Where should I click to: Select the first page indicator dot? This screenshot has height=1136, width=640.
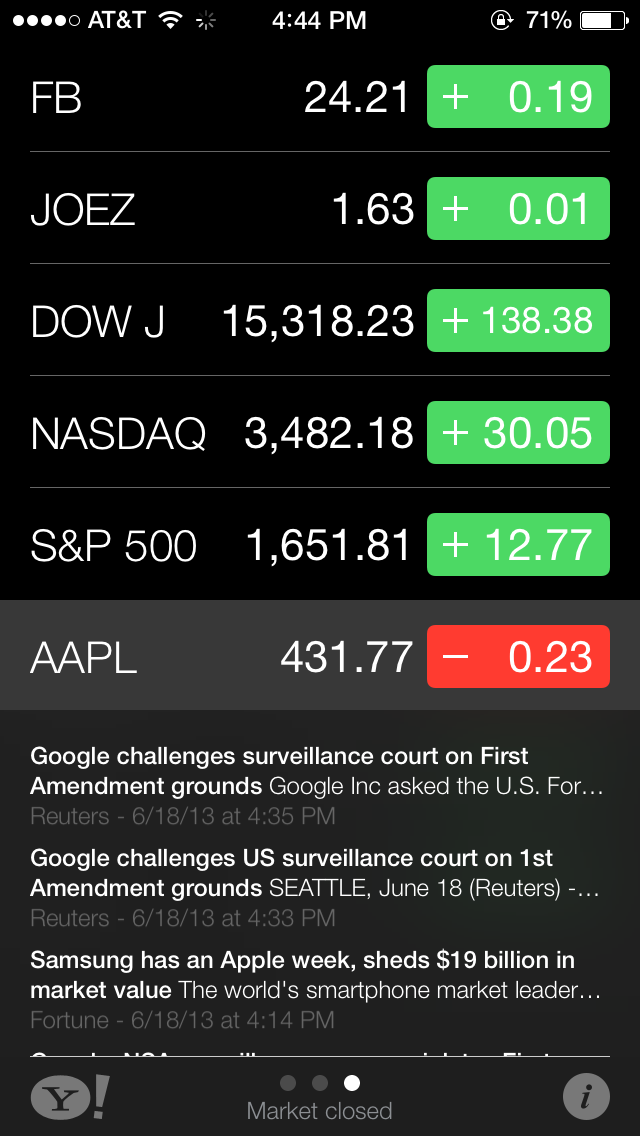pyautogui.click(x=288, y=1083)
